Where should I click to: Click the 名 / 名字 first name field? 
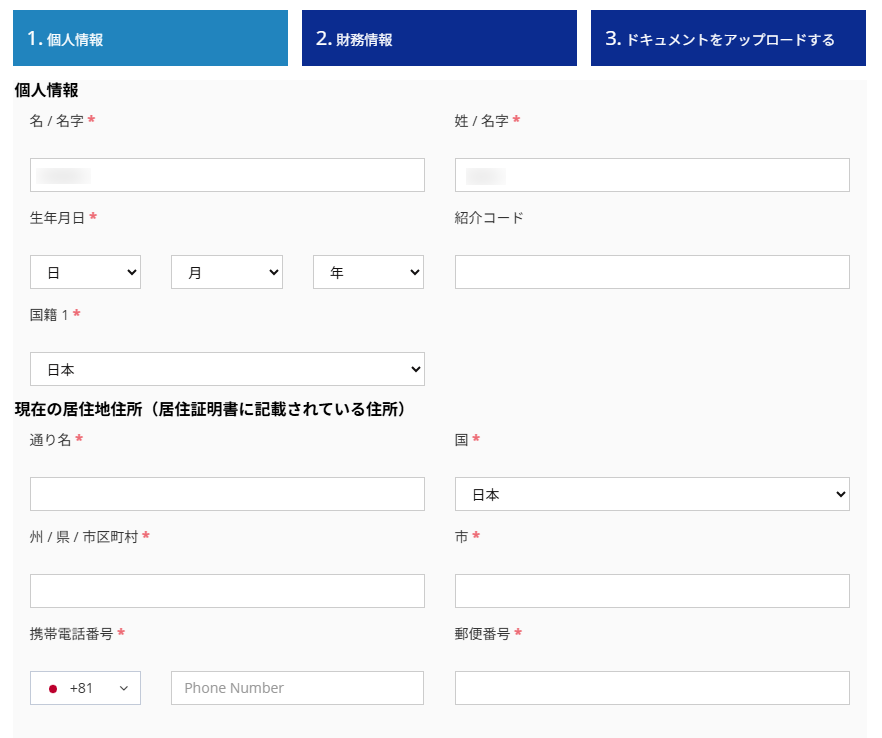coord(227,175)
